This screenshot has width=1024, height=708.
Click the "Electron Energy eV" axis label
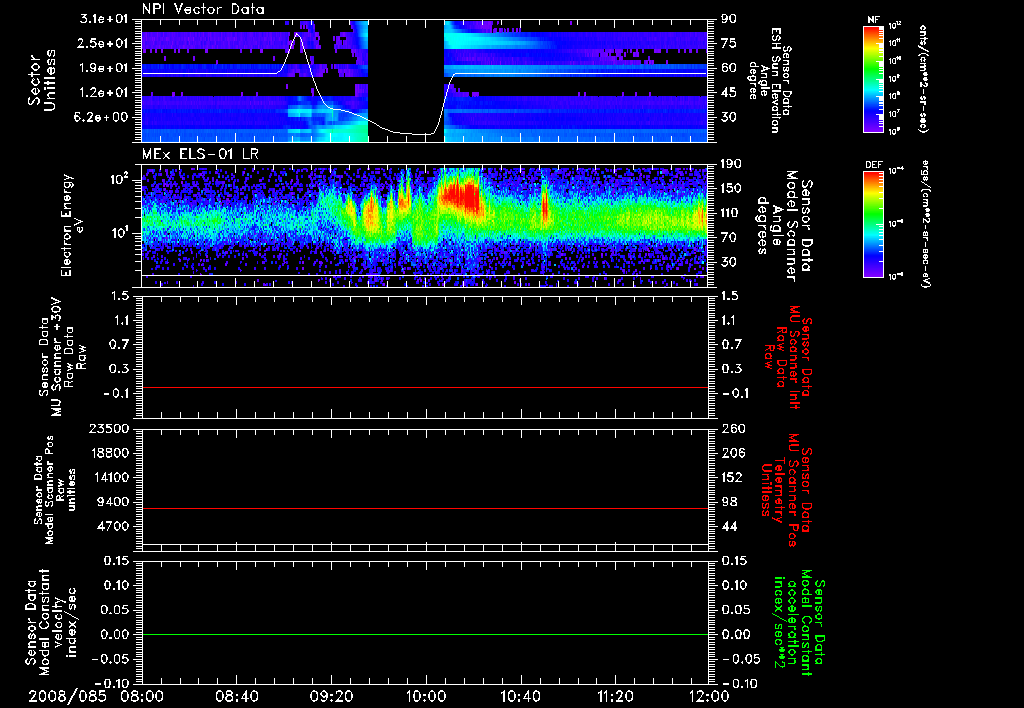click(x=72, y=225)
